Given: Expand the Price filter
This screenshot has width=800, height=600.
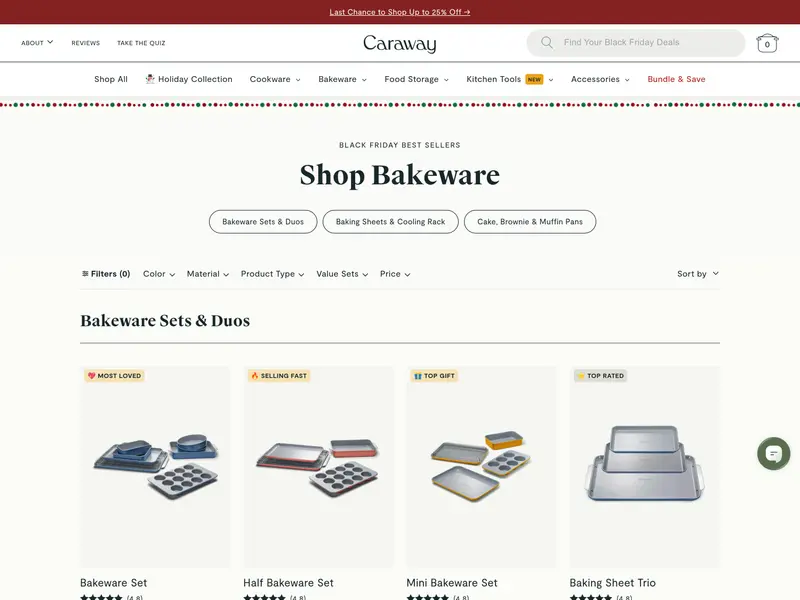Looking at the screenshot, I should click(395, 274).
